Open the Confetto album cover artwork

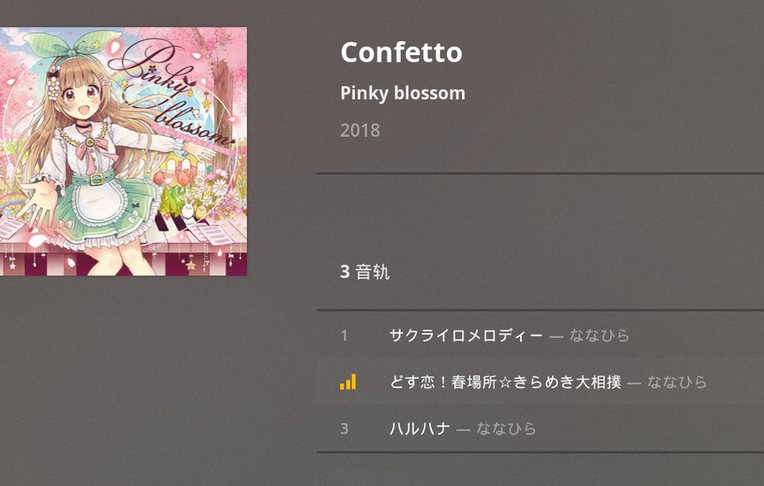123,151
